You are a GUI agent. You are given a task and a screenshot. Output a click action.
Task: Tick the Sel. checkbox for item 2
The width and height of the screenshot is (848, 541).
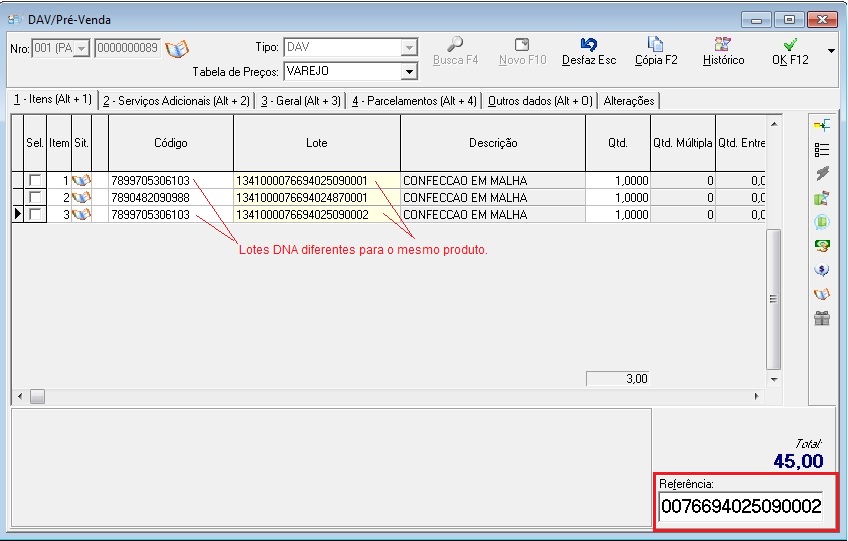[35, 197]
